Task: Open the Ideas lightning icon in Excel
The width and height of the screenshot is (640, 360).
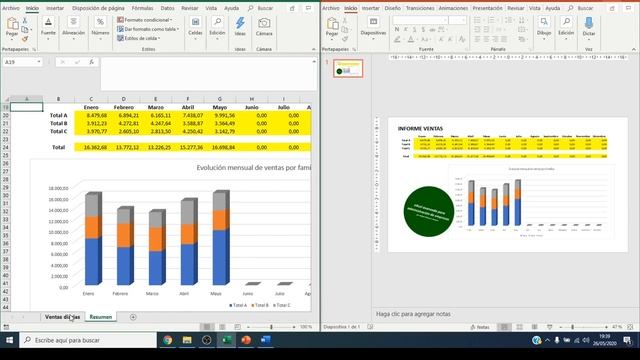Action: [x=240, y=23]
